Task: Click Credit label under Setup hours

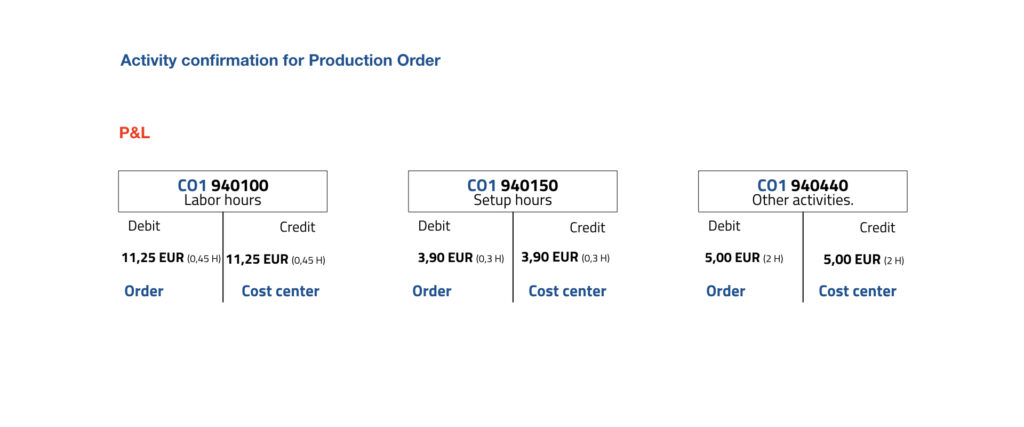Action: click(x=587, y=227)
